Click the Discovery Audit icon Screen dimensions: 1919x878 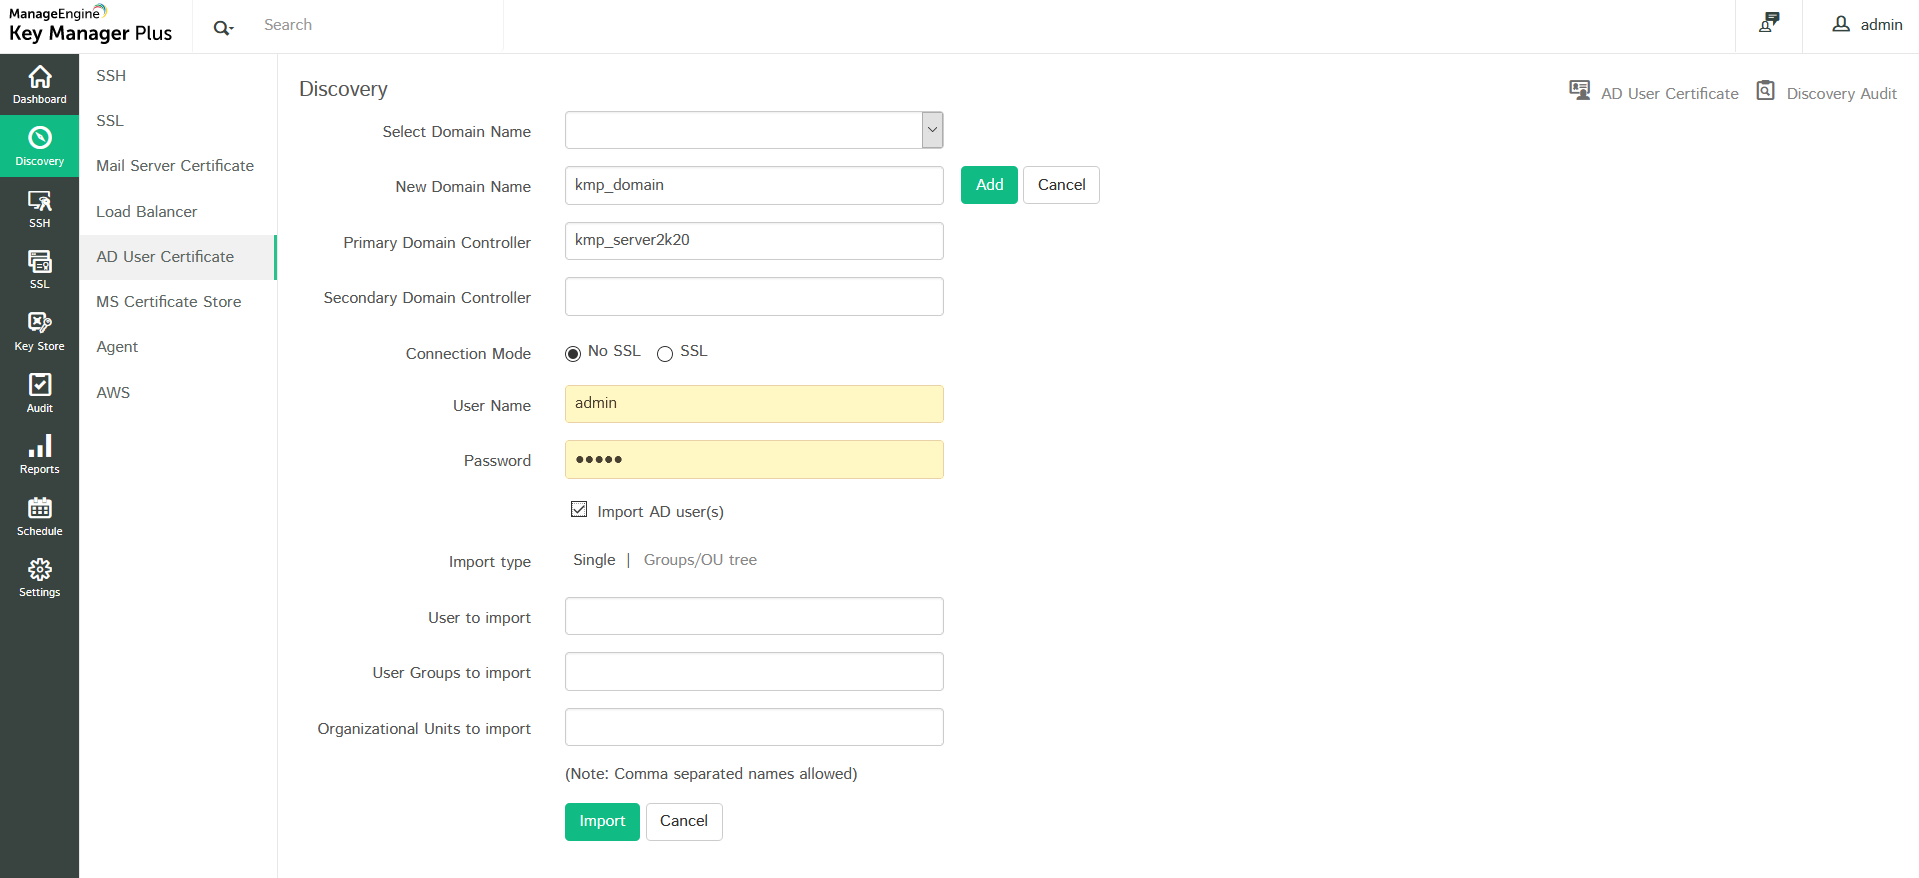tap(1766, 91)
